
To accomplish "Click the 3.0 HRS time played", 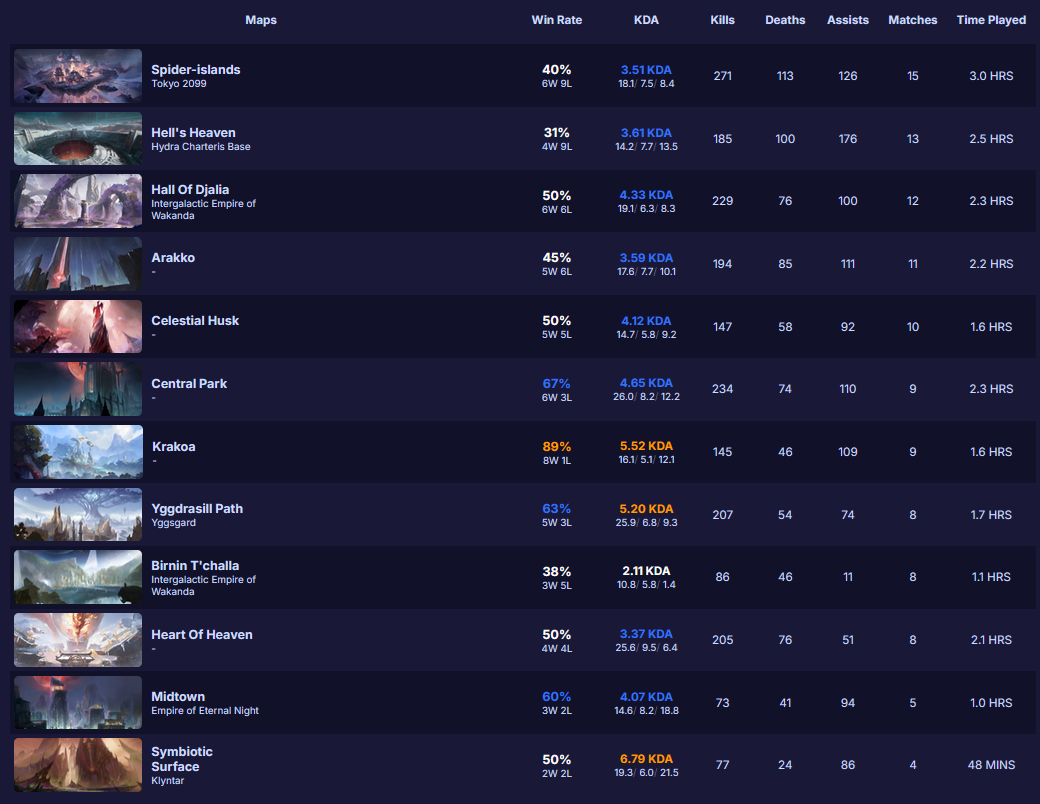I will 991,76.
